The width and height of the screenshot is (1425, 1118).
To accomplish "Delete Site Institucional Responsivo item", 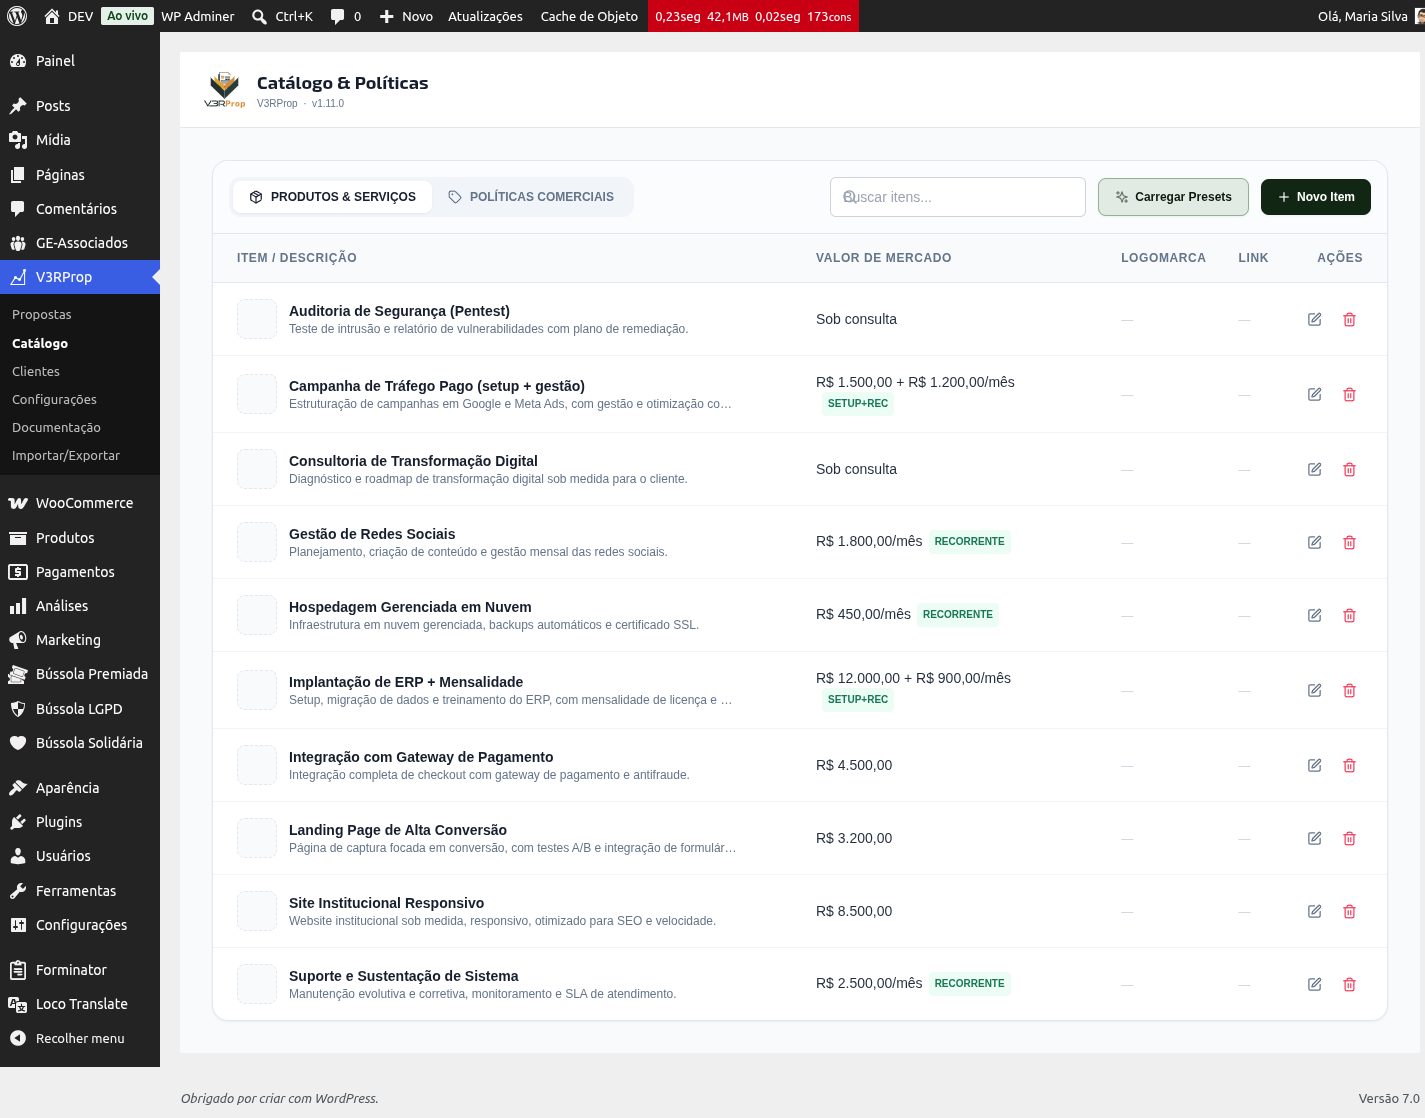I will pos(1349,911).
